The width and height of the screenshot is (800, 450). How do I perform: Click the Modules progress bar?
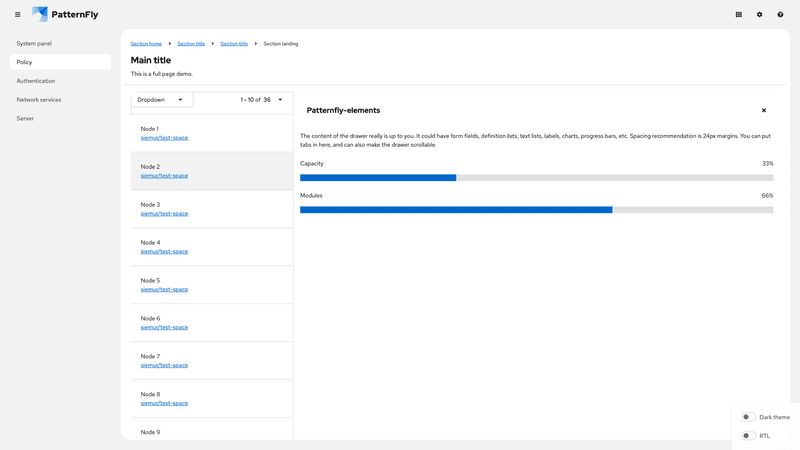[537, 210]
